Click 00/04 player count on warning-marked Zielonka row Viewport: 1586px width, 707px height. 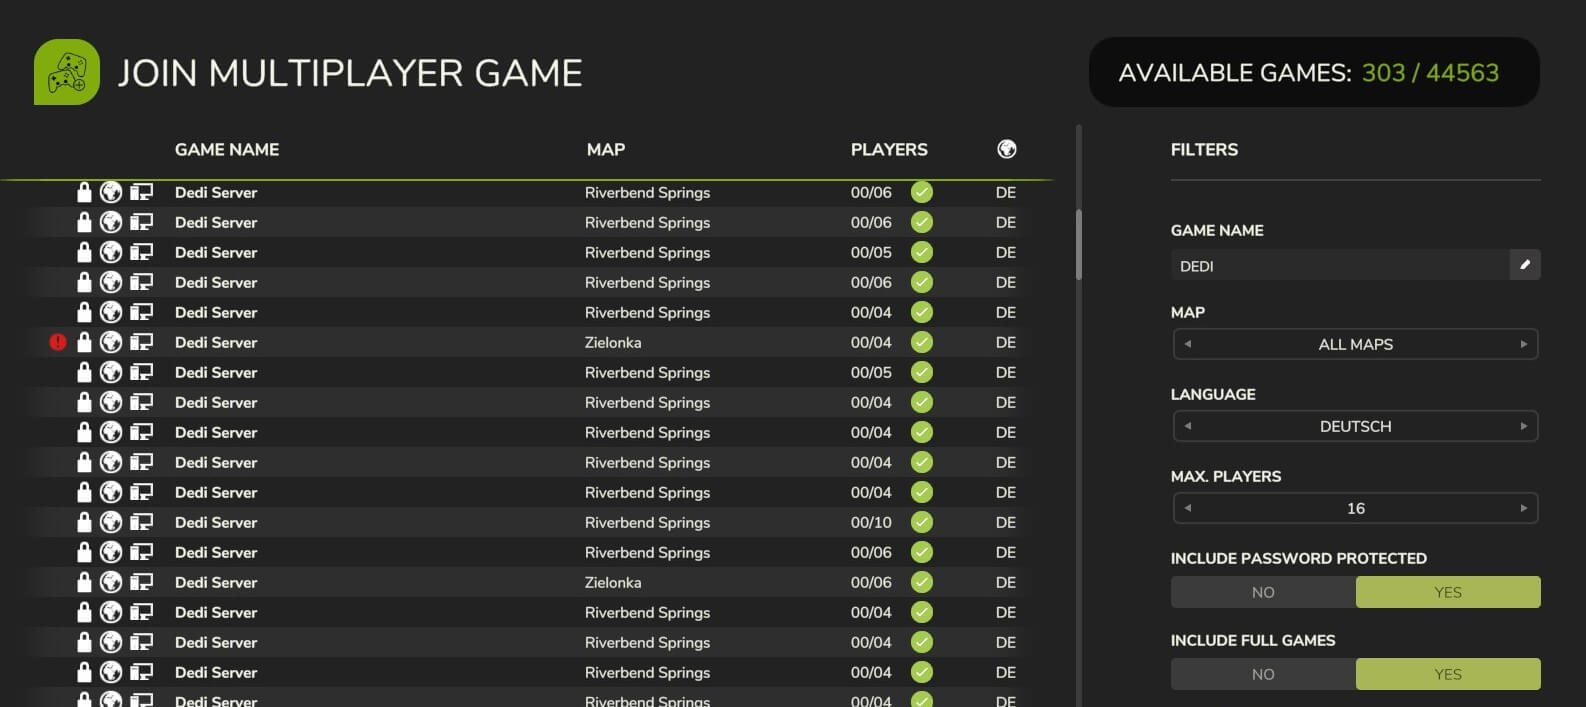coord(871,342)
